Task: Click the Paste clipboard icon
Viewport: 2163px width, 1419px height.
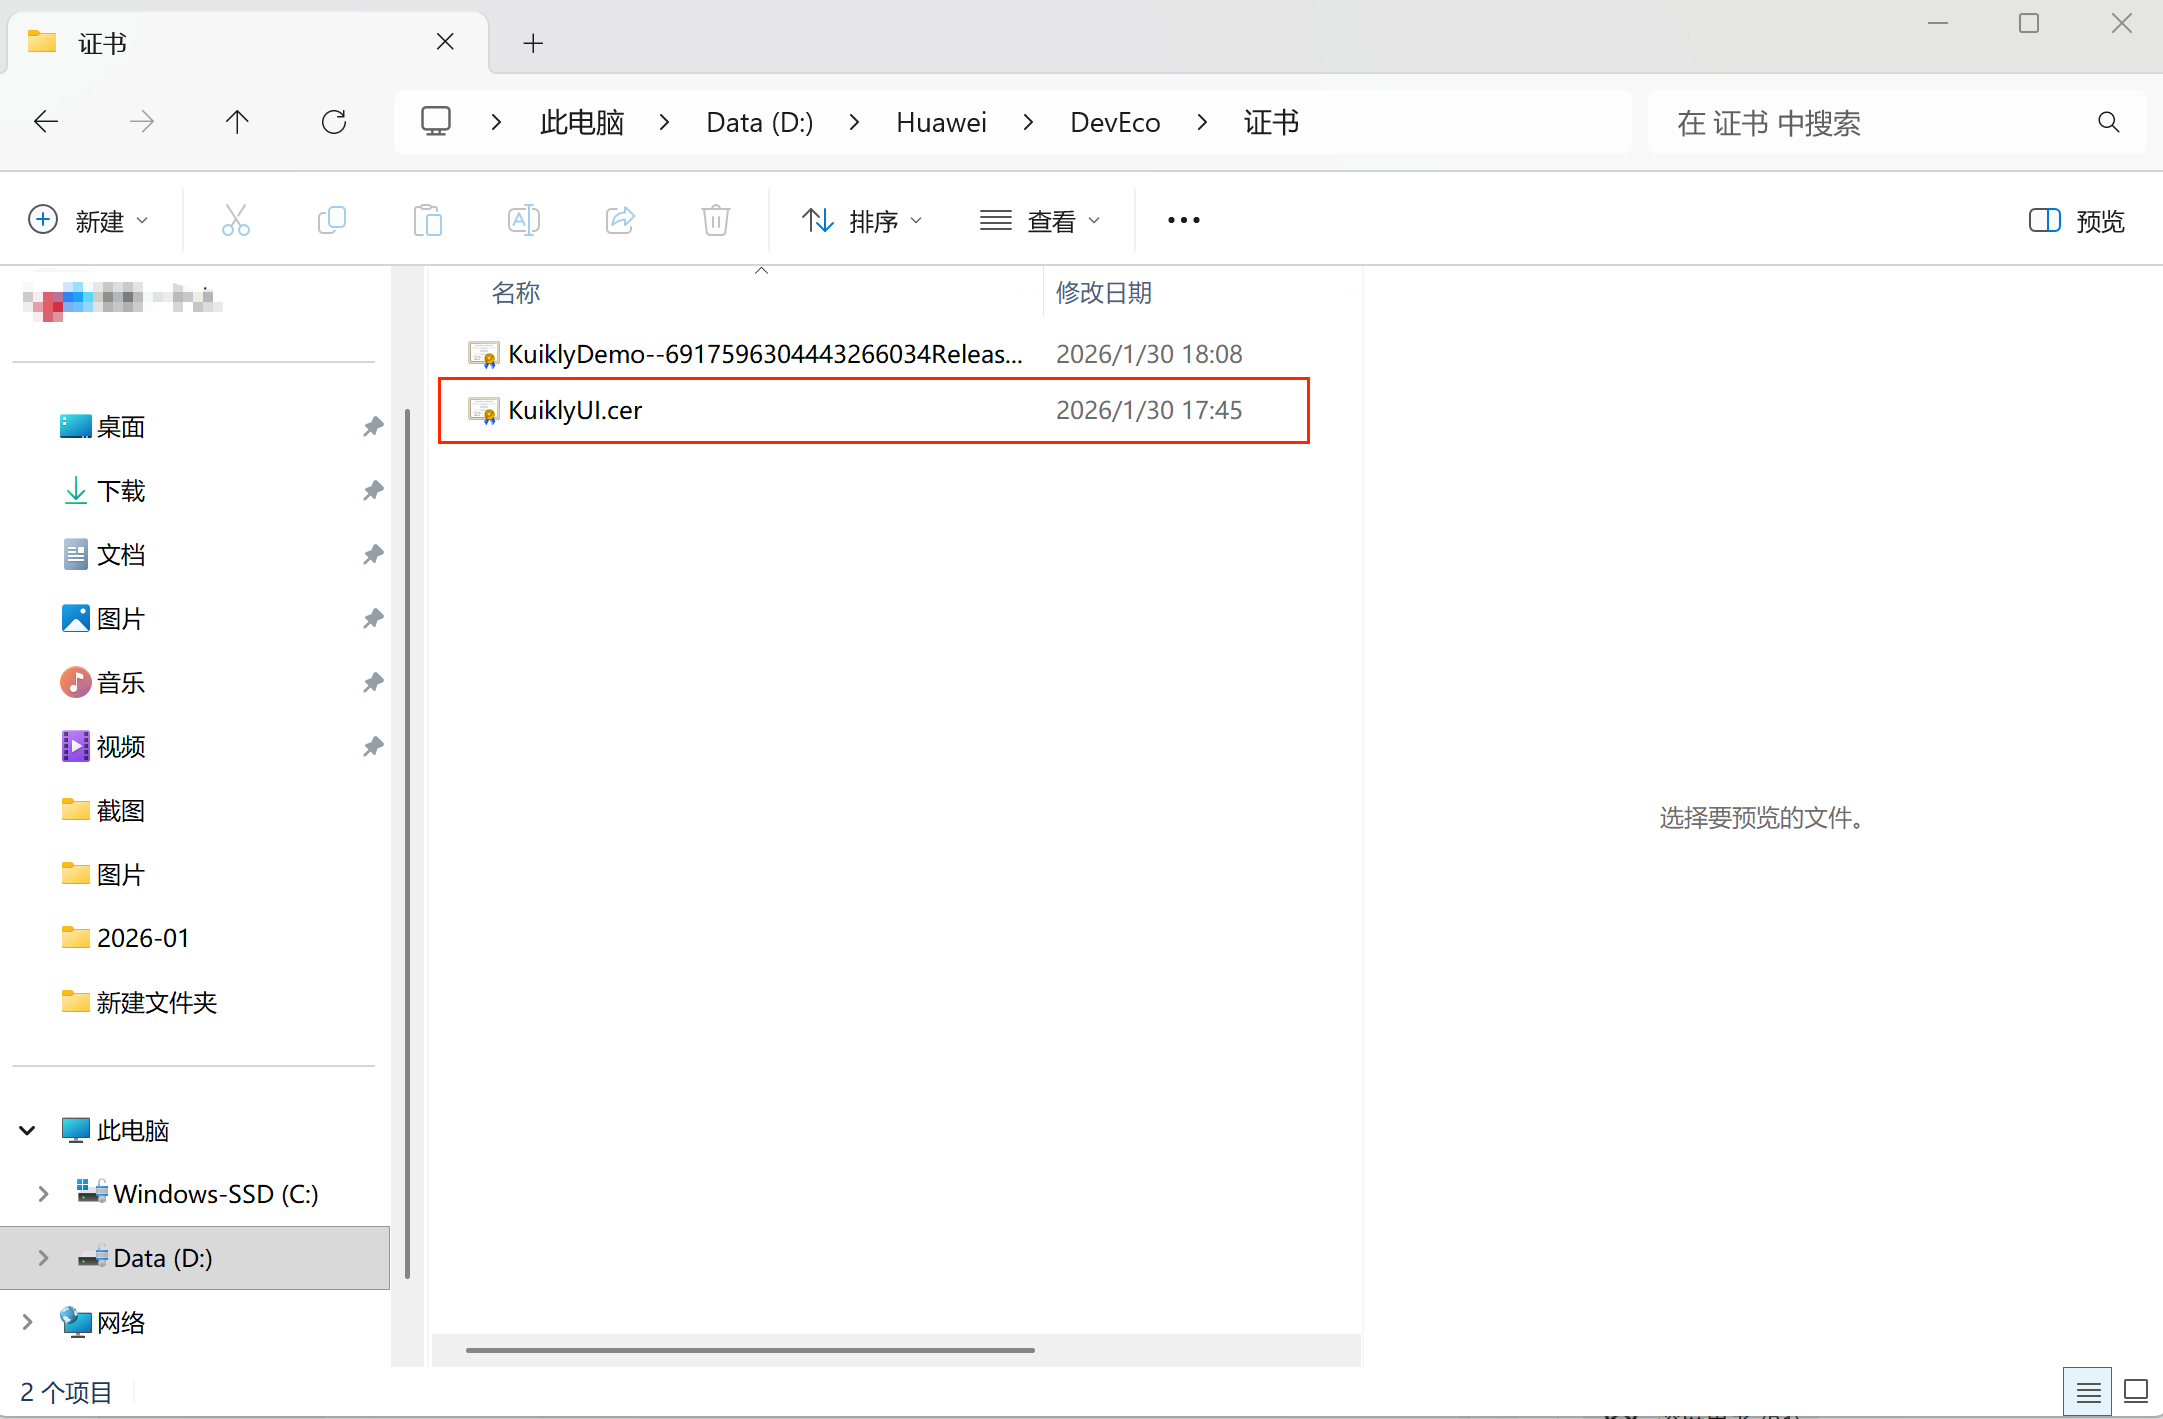Action: (427, 220)
